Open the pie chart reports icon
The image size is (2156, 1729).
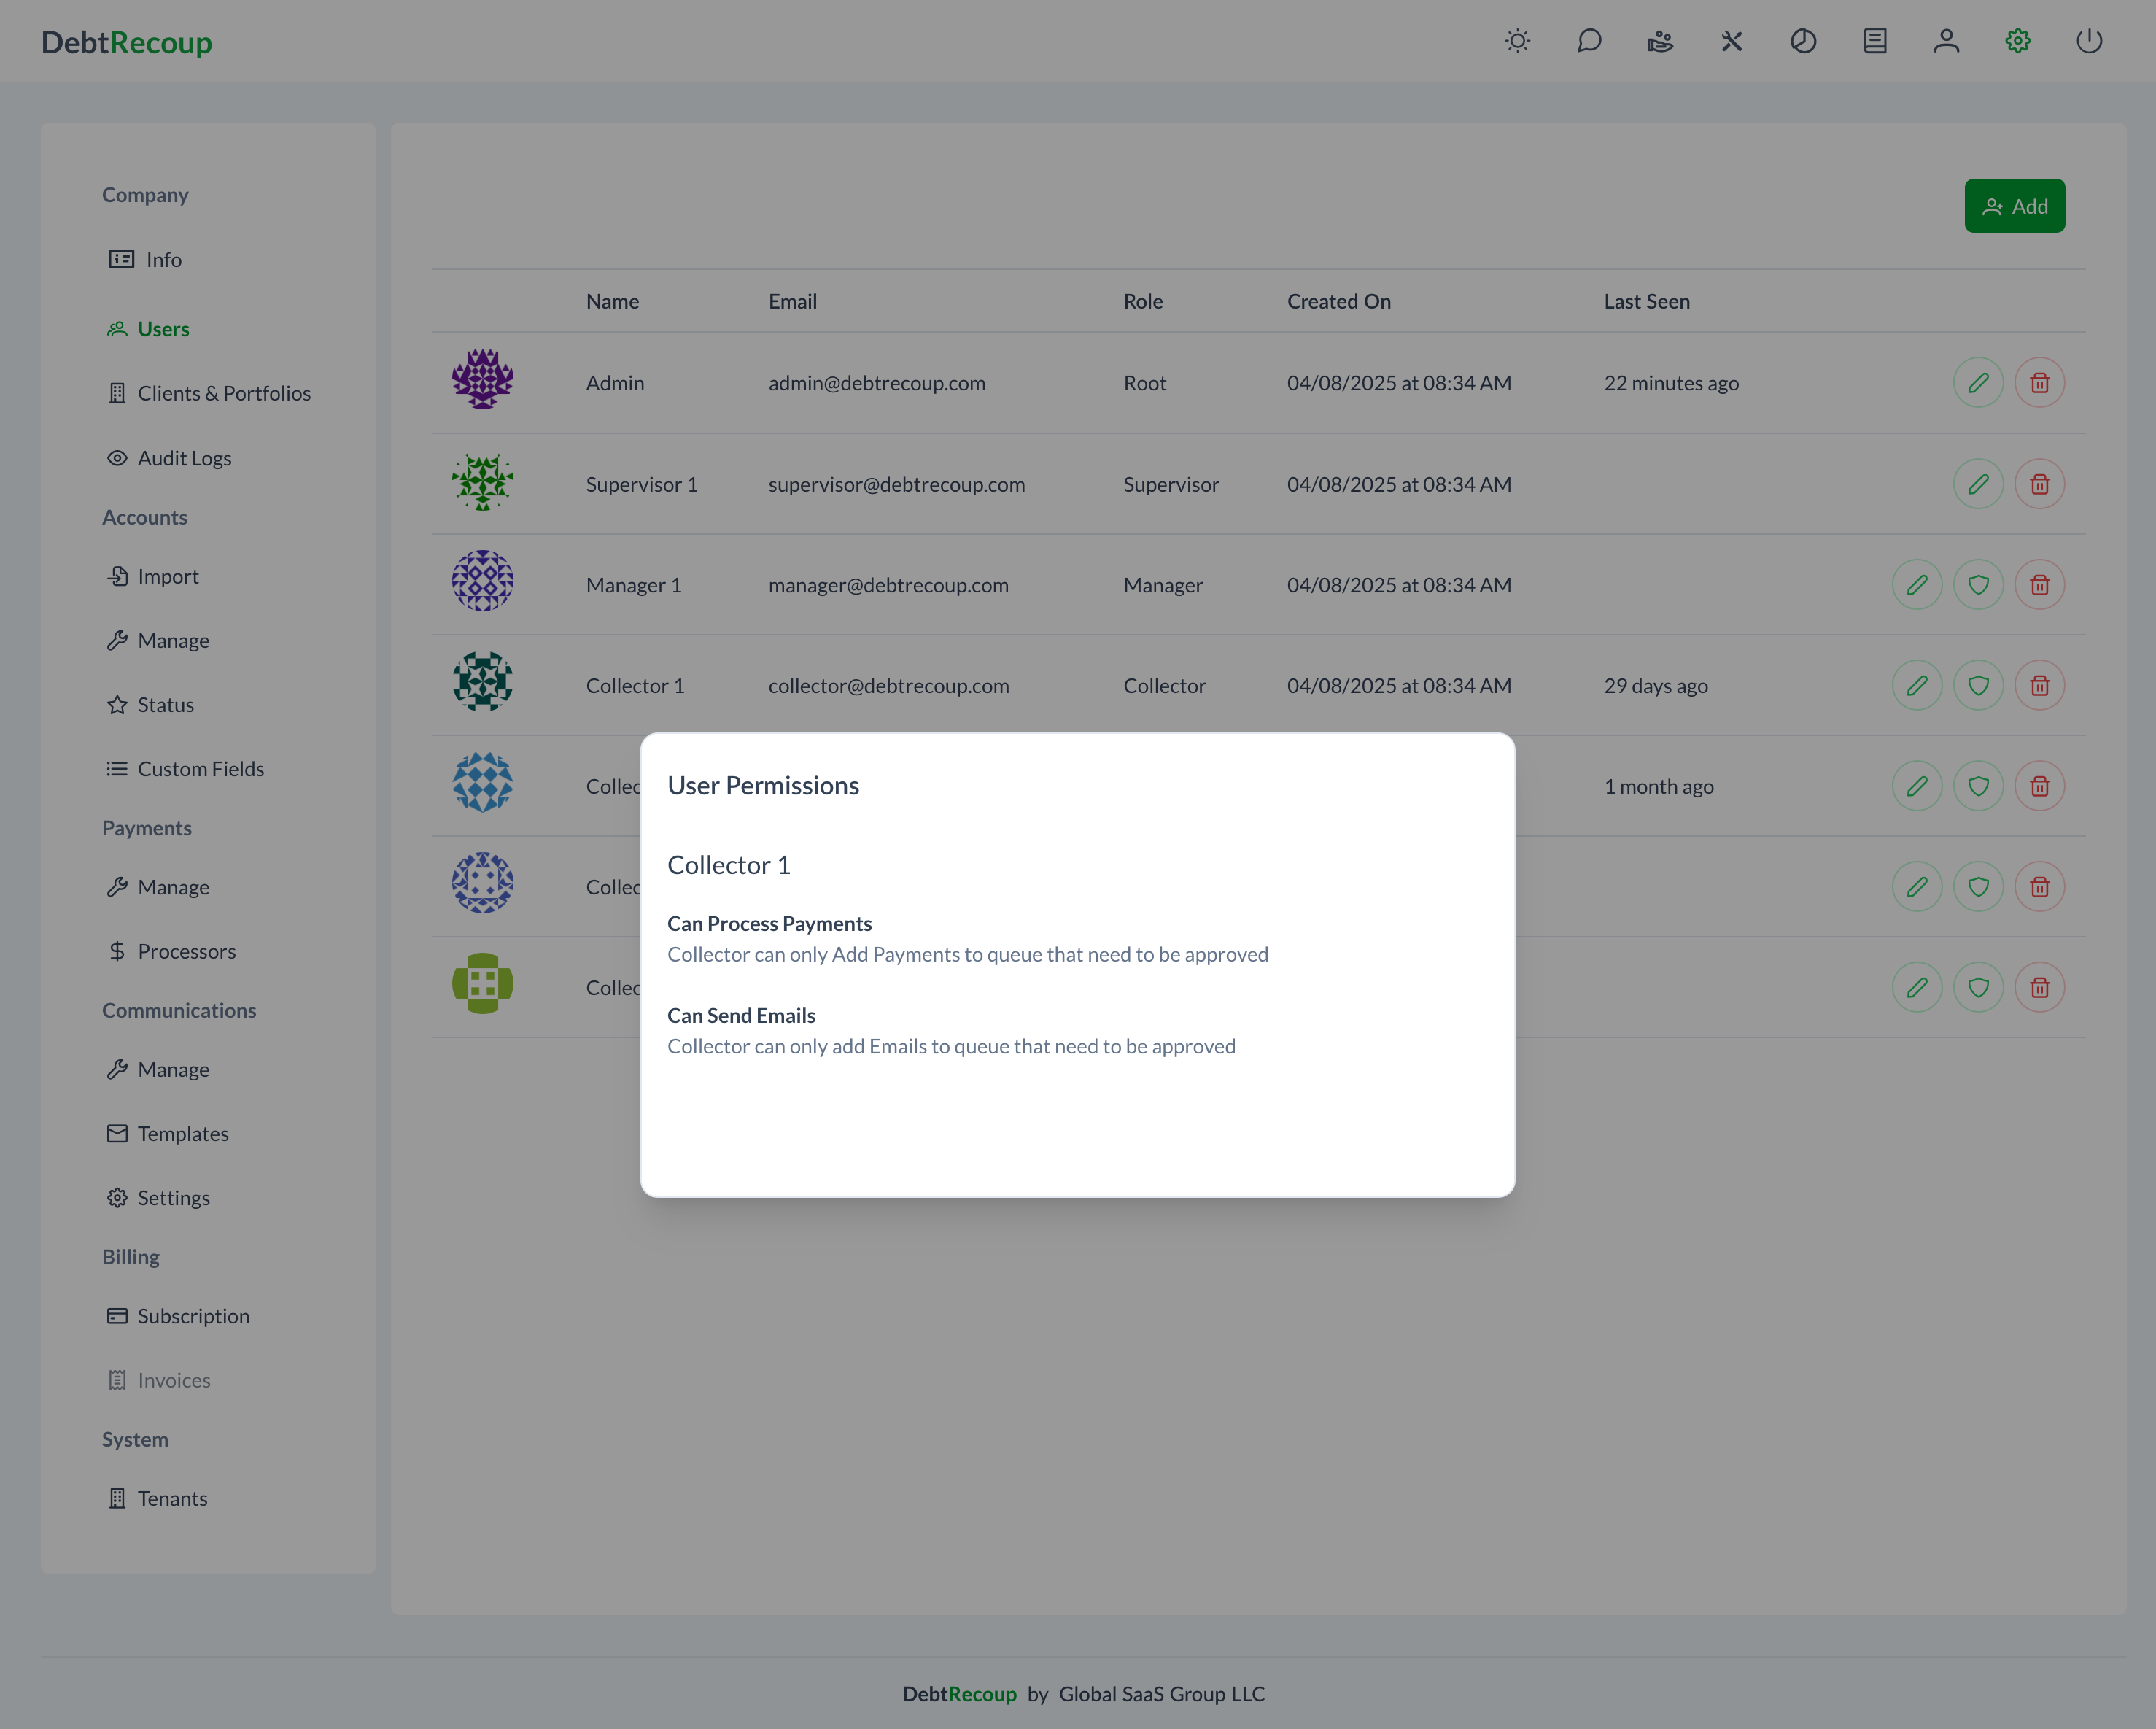1803,41
